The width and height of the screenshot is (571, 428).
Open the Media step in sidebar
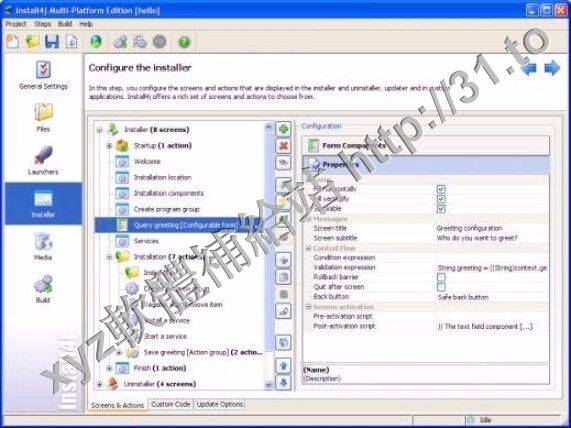(x=43, y=246)
